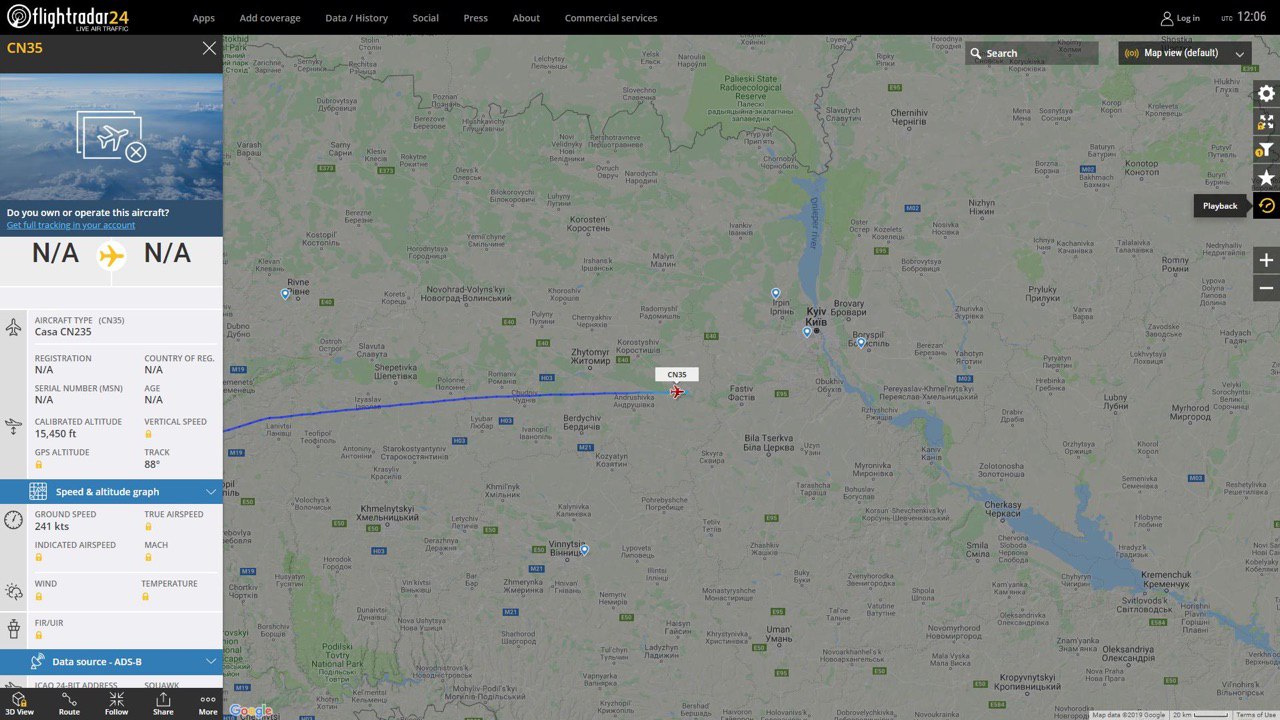Start Playback with the history clock icon

click(x=1266, y=206)
